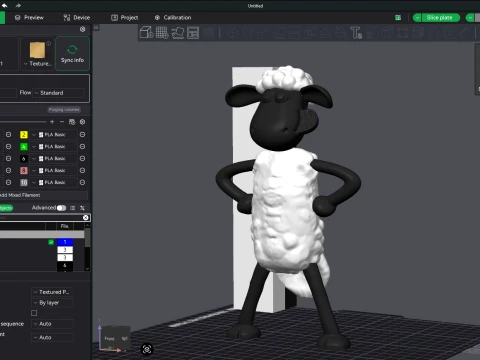Expand the Slice plate dropdown arrow
This screenshot has height=360, width=480.
417,18
